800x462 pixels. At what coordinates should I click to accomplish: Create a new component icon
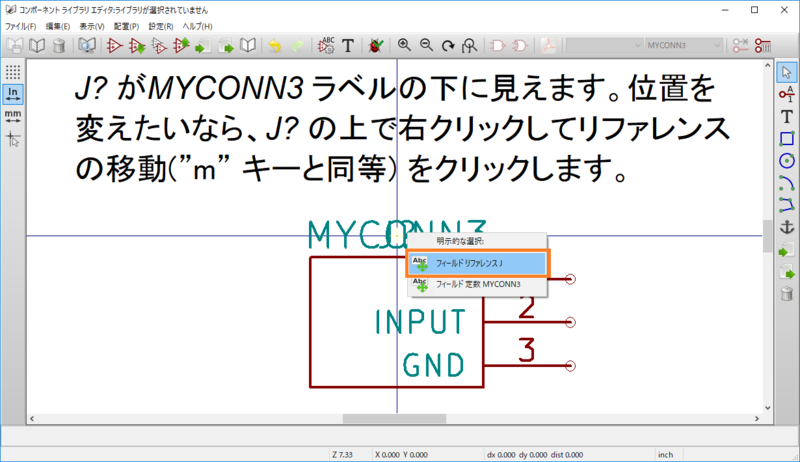[115, 46]
